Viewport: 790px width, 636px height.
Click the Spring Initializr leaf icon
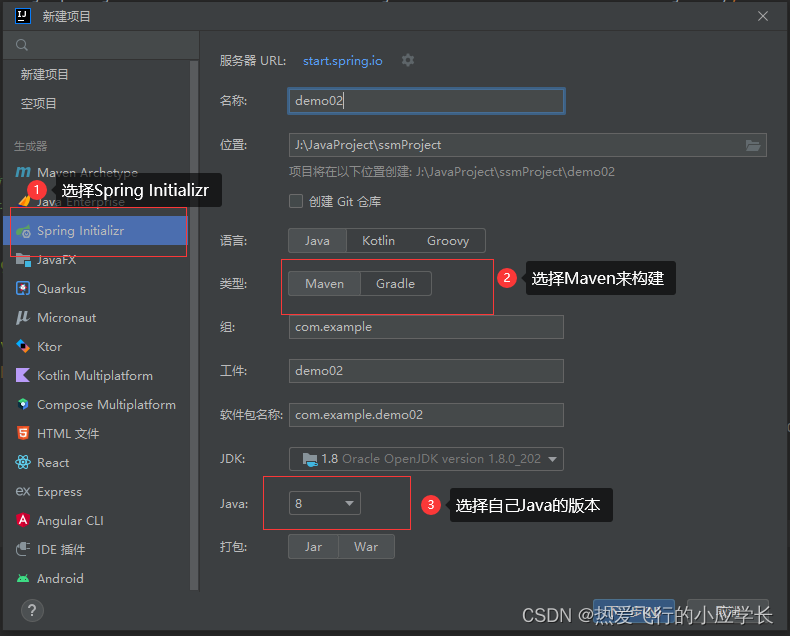pos(23,231)
